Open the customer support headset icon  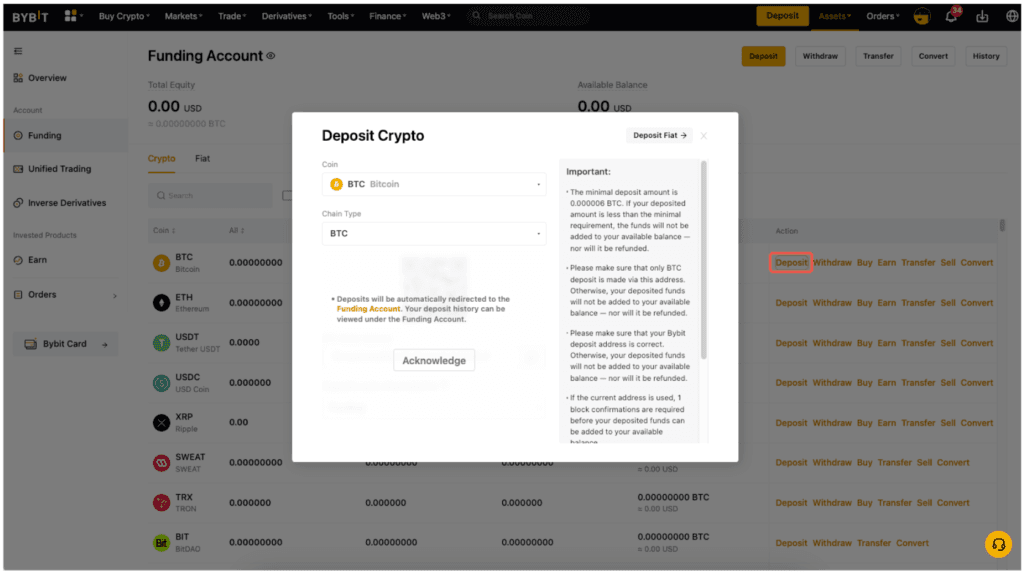[x=999, y=544]
